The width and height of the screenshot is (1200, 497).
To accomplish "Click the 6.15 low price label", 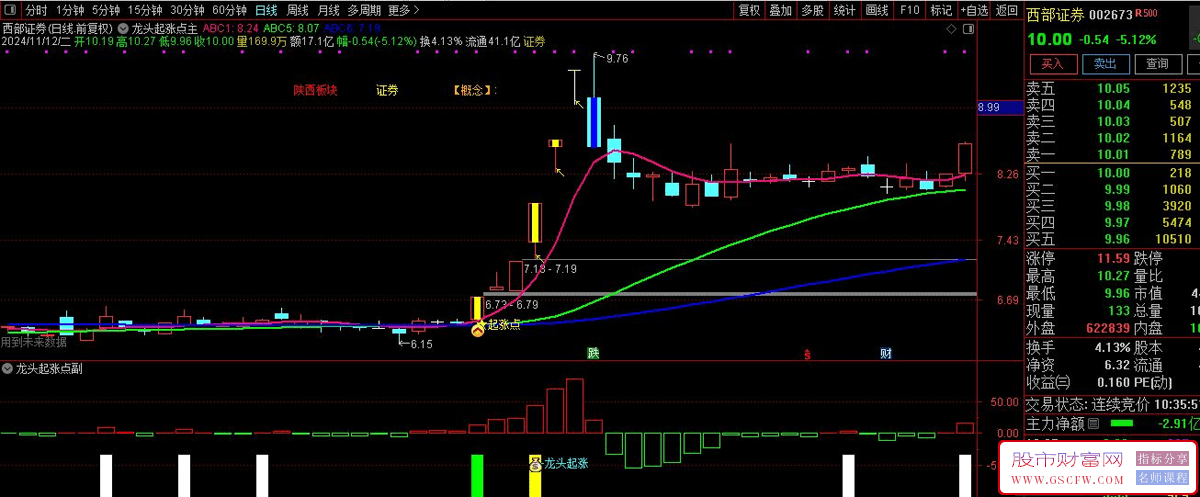I will click(421, 344).
